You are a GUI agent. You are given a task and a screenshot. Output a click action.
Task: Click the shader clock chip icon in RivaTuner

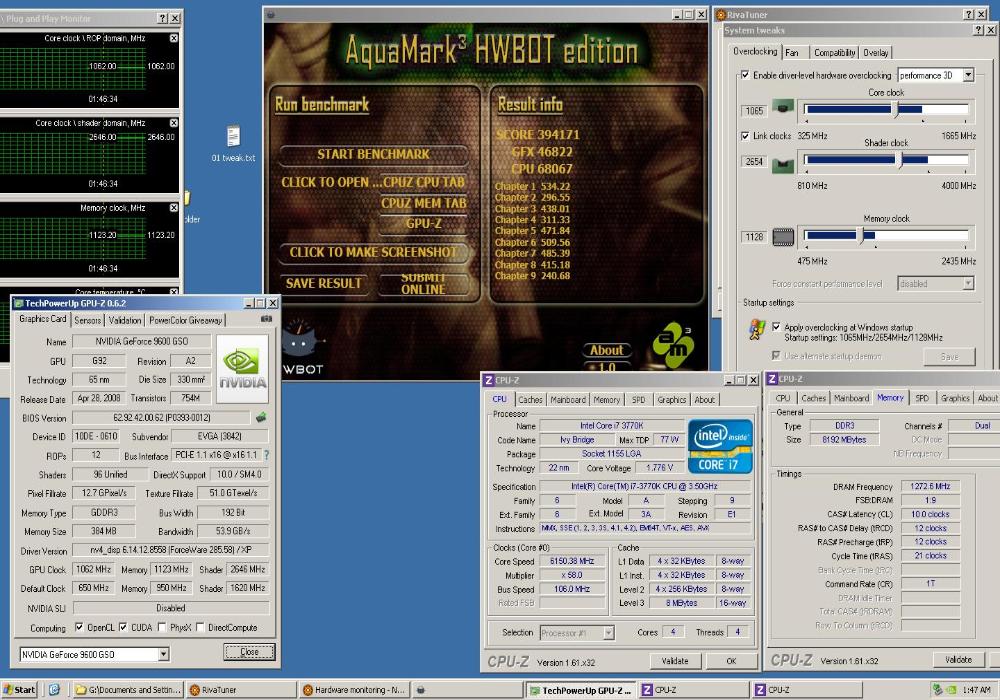coord(783,166)
